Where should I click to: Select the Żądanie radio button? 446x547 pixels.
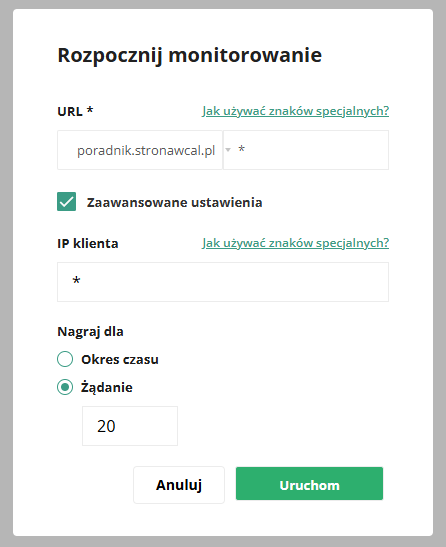65,387
